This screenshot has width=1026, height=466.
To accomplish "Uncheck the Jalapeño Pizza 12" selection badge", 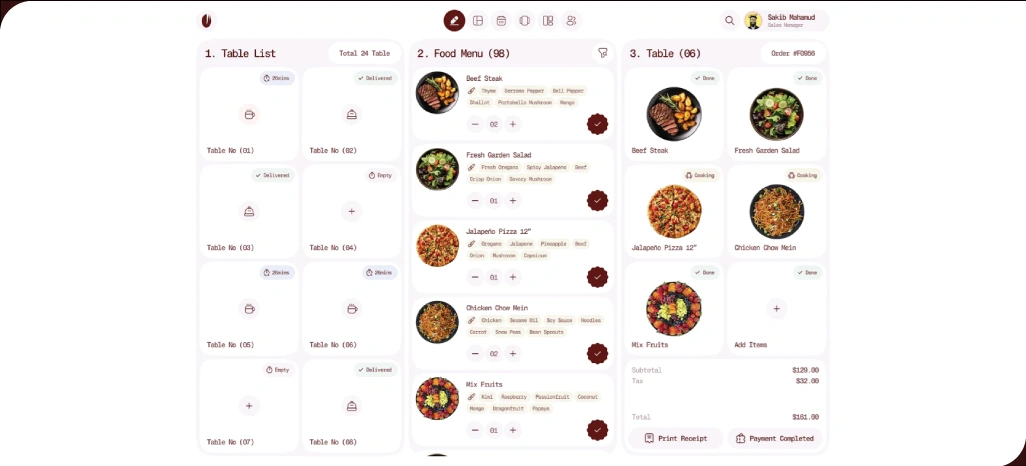I will point(597,277).
